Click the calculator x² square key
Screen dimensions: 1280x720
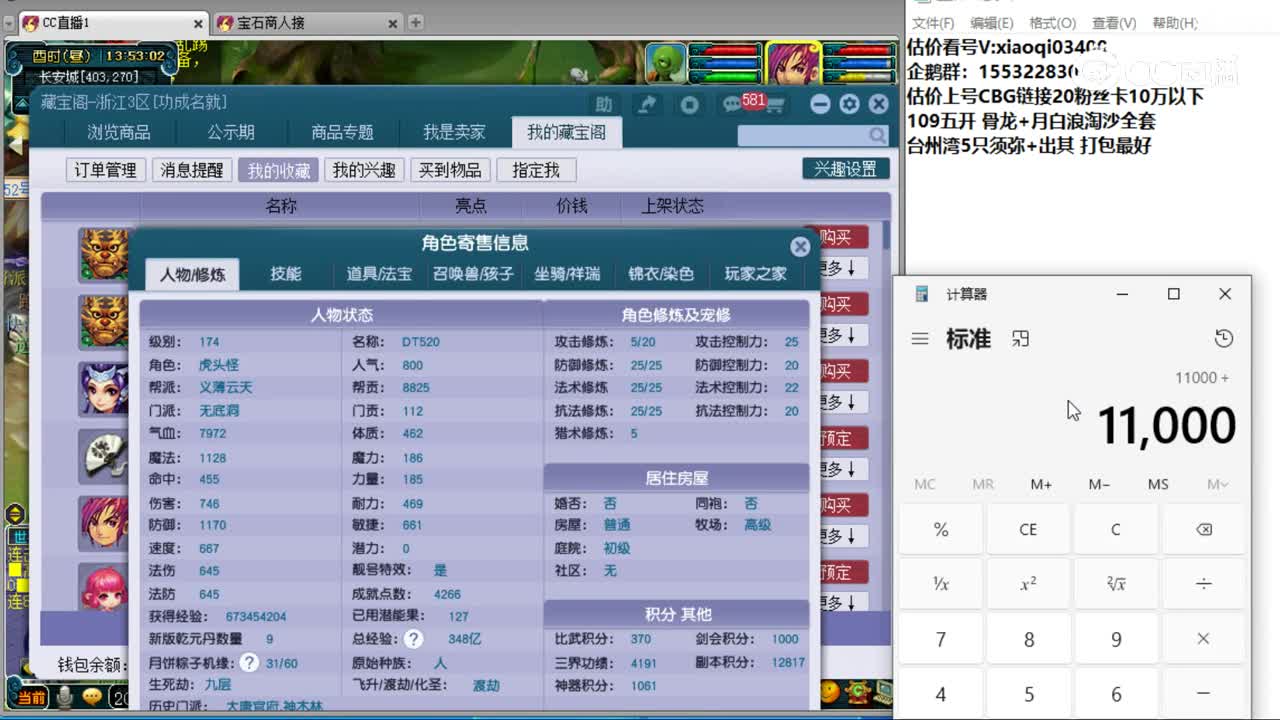click(1028, 584)
